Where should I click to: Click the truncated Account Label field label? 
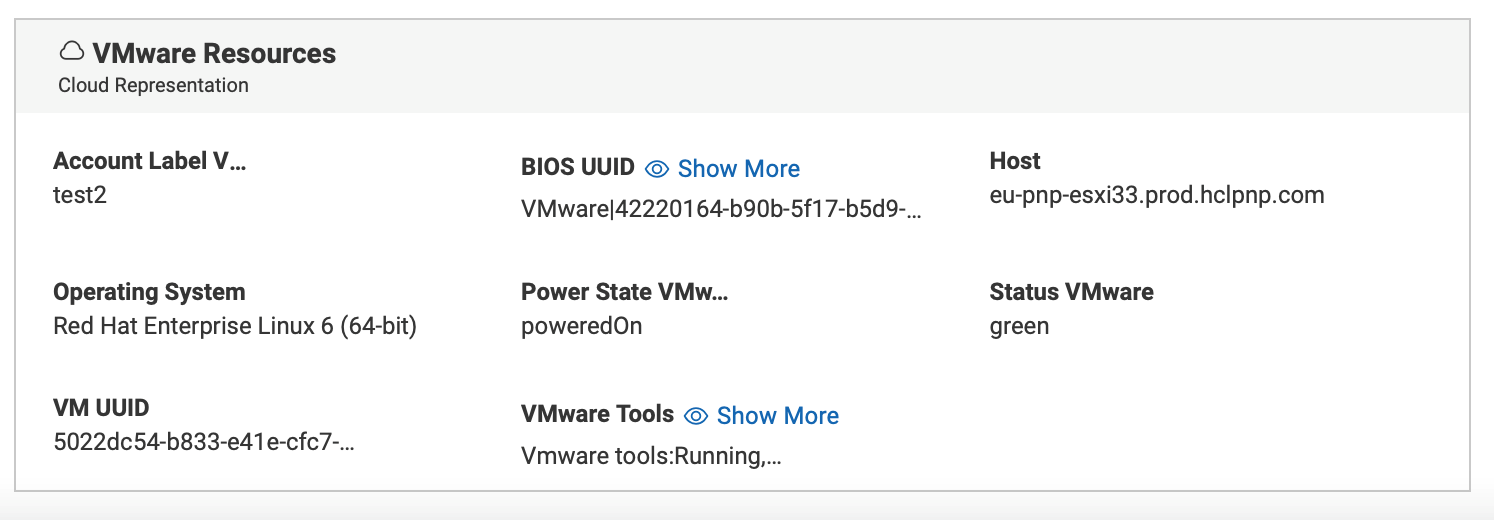pos(149,161)
